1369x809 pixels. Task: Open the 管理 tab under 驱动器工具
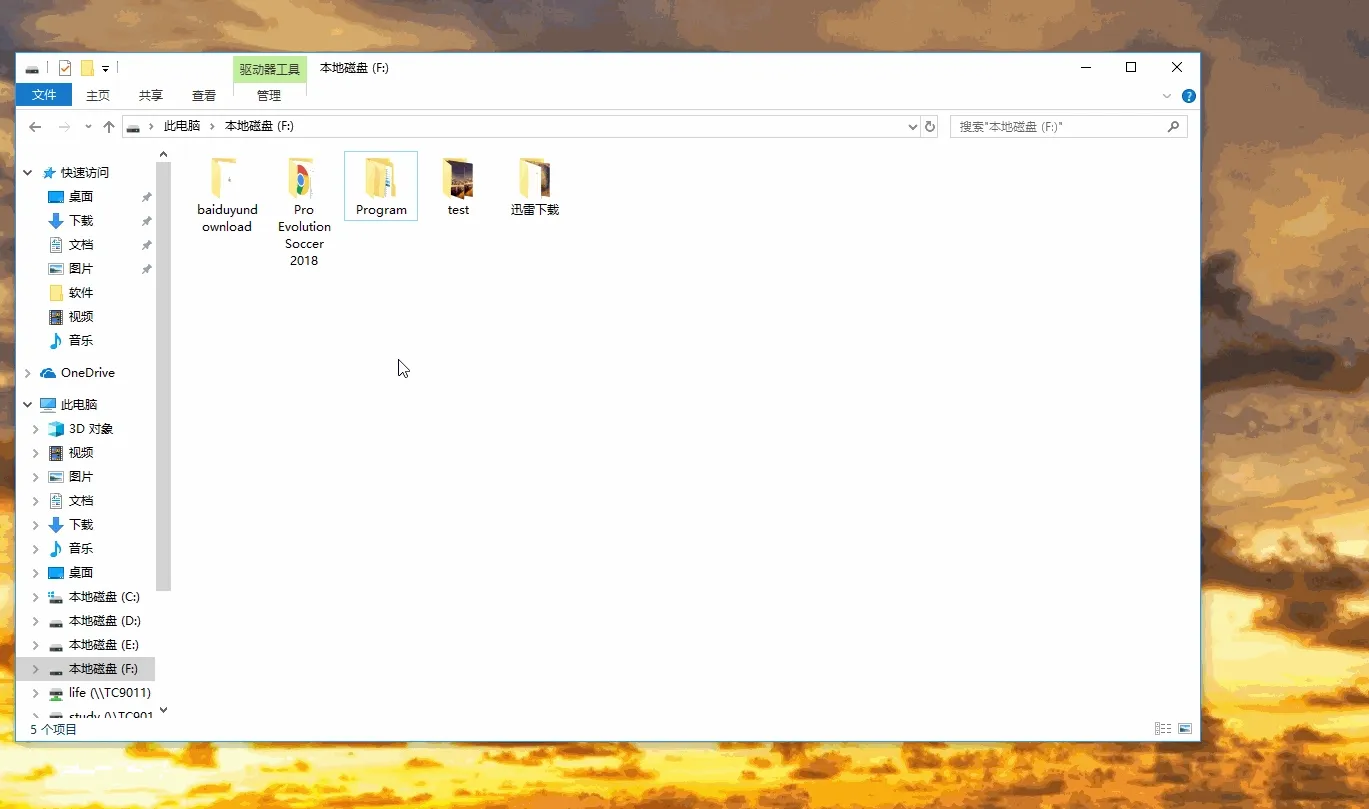pos(268,96)
